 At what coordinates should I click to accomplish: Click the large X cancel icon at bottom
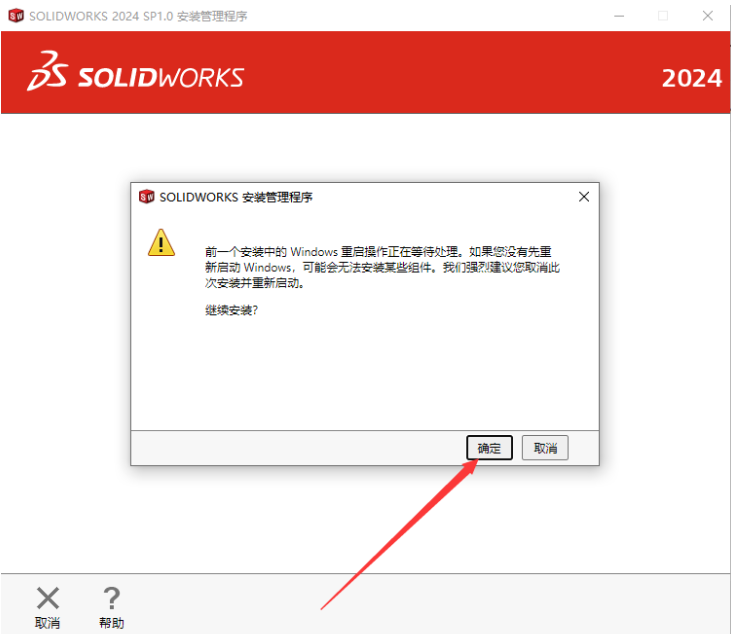tap(48, 598)
